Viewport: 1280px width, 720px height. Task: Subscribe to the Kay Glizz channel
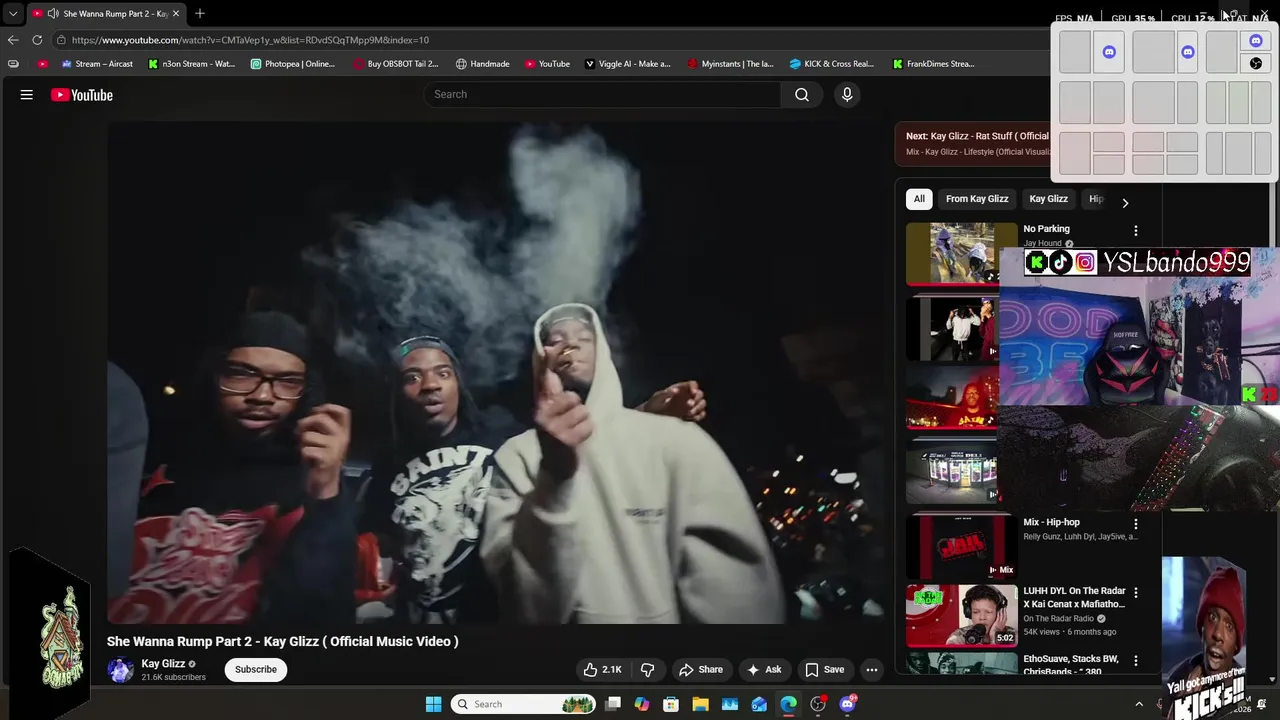pyautogui.click(x=256, y=670)
